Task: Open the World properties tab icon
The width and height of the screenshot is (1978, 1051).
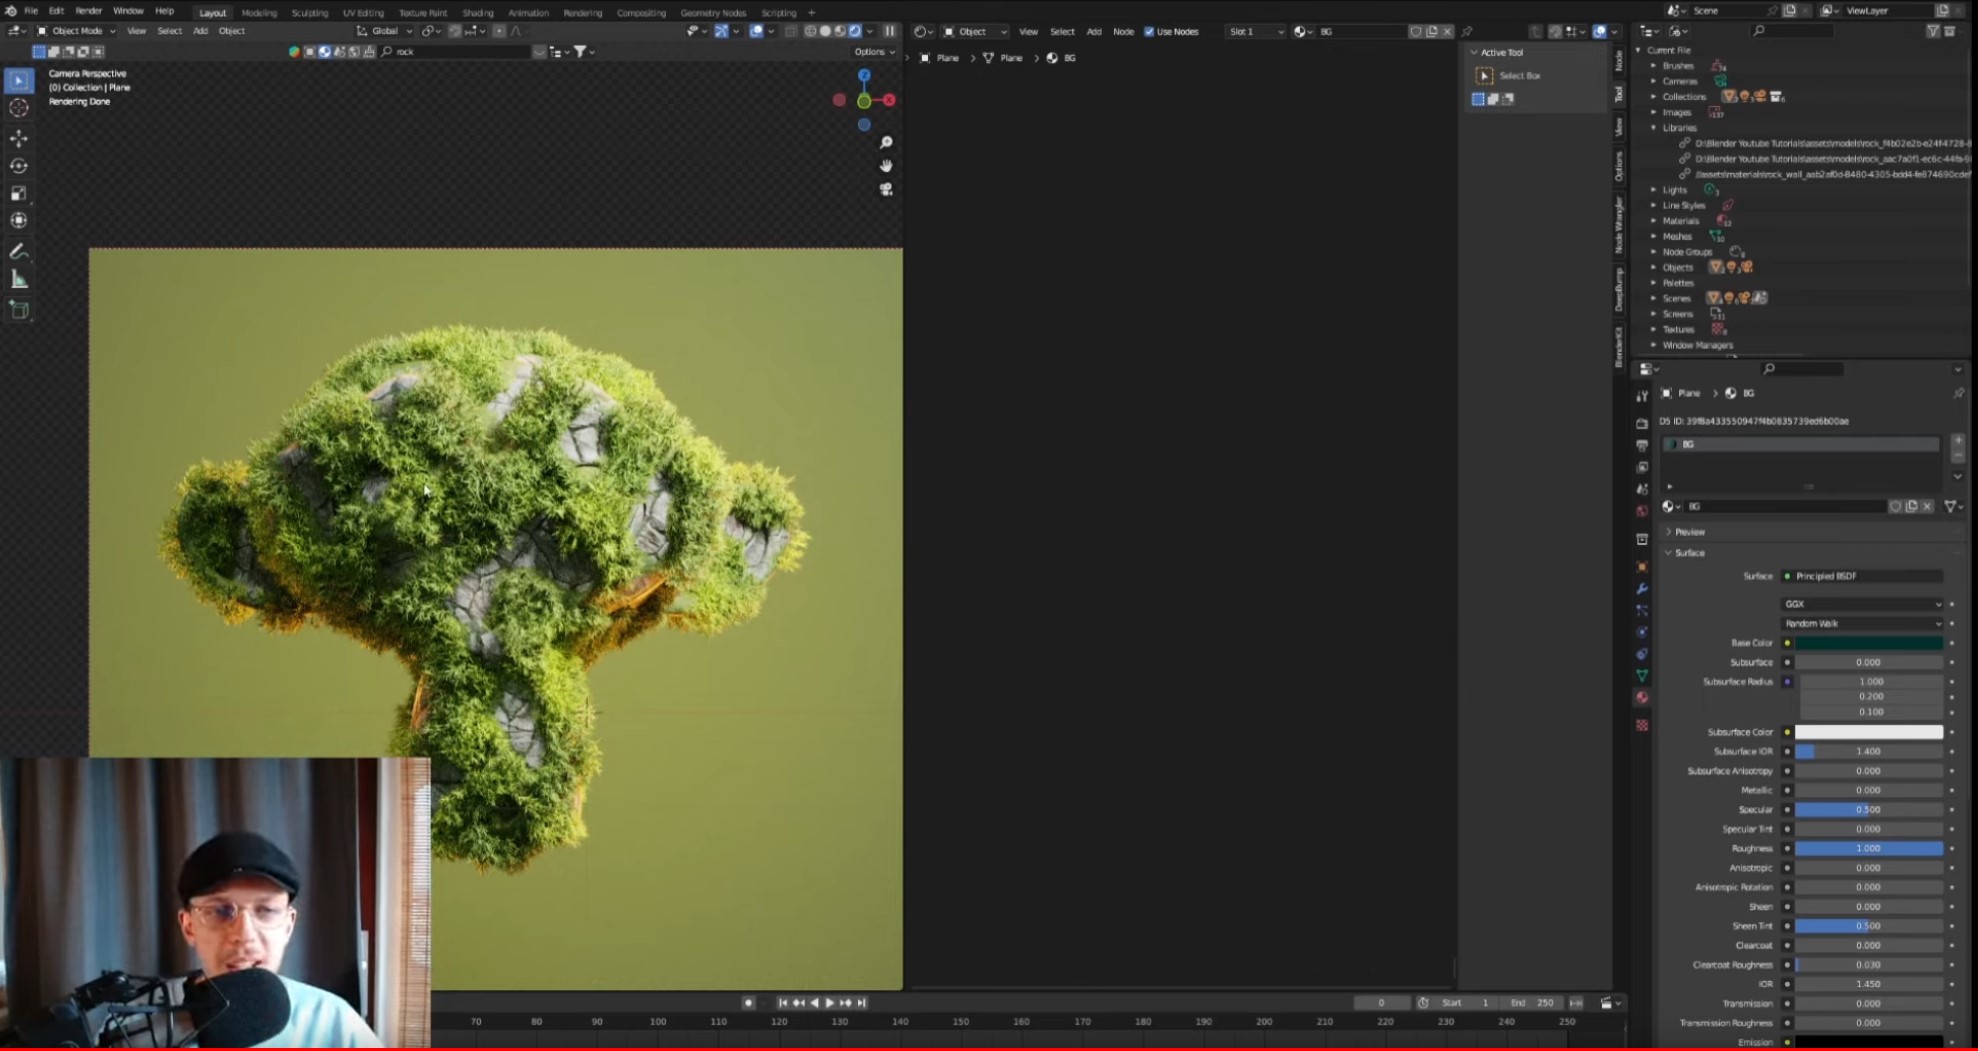Action: (1642, 511)
